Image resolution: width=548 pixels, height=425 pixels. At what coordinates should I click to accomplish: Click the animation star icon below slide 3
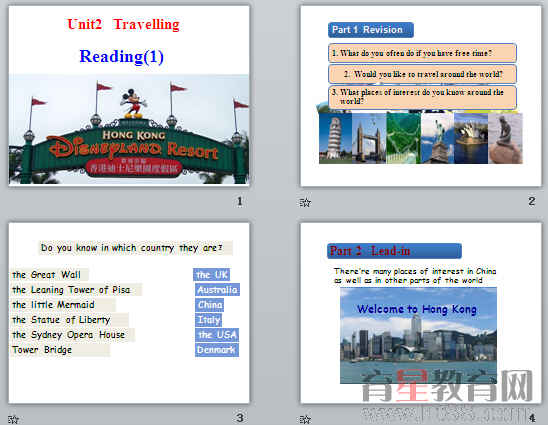[13, 419]
